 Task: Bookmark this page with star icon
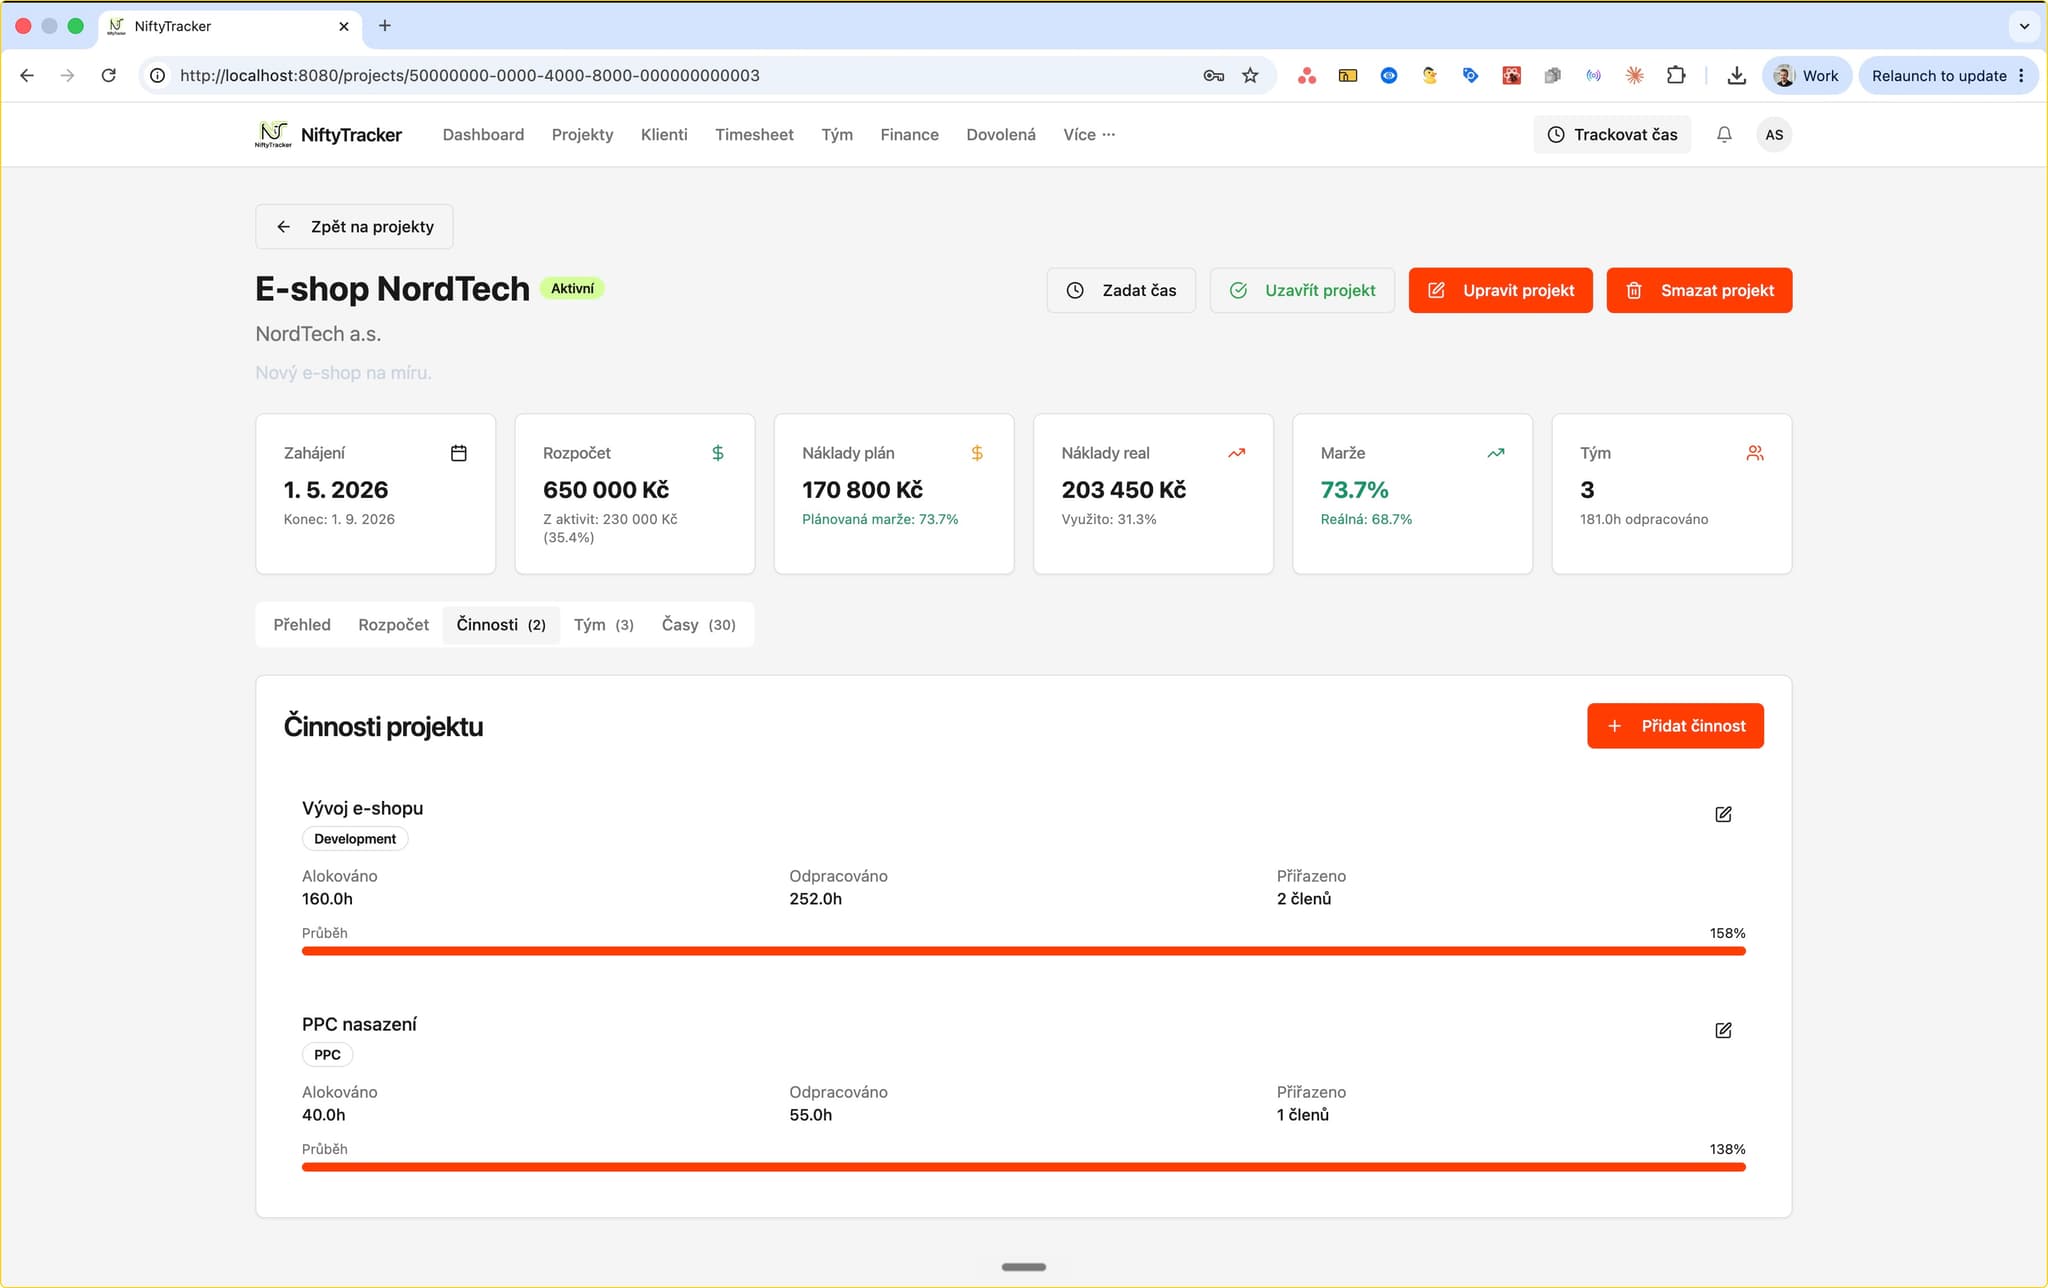1250,75
